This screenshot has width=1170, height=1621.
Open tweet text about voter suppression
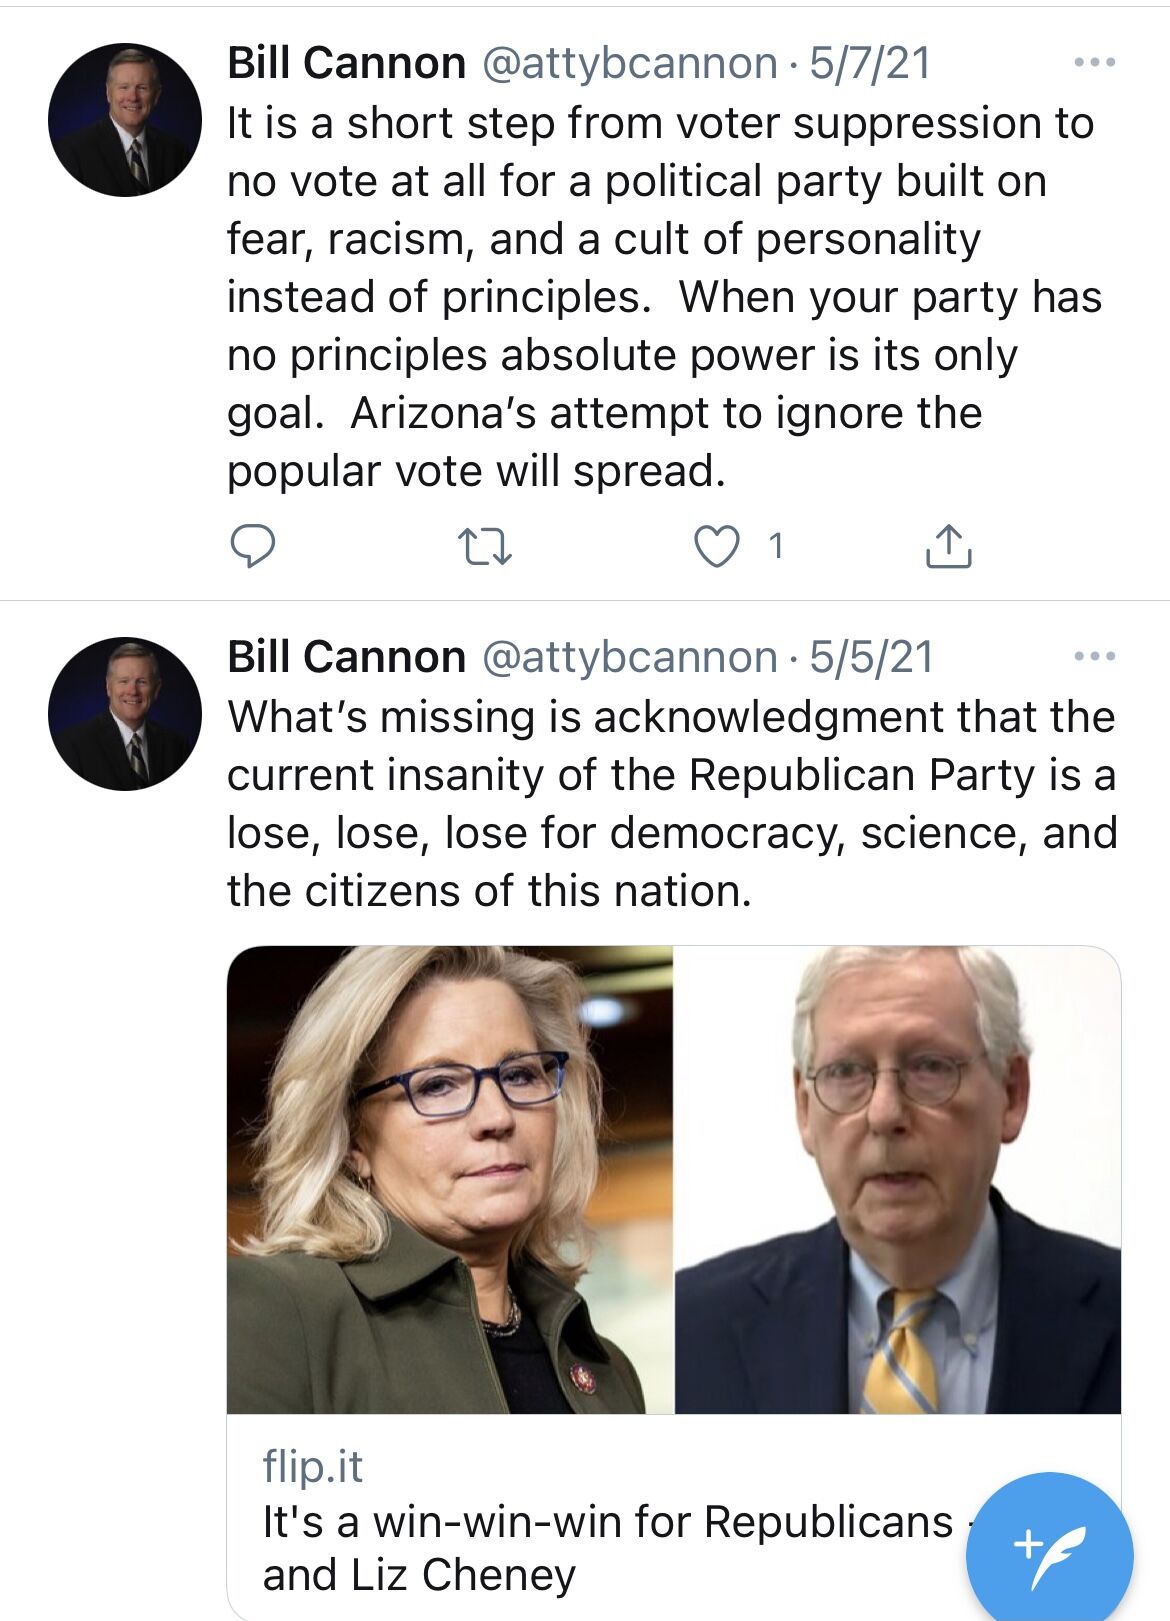click(x=664, y=297)
